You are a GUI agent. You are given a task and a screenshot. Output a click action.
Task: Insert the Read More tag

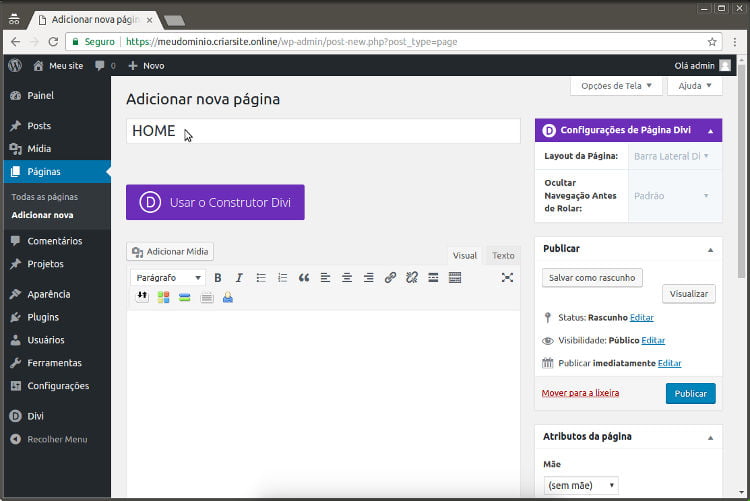(433, 277)
